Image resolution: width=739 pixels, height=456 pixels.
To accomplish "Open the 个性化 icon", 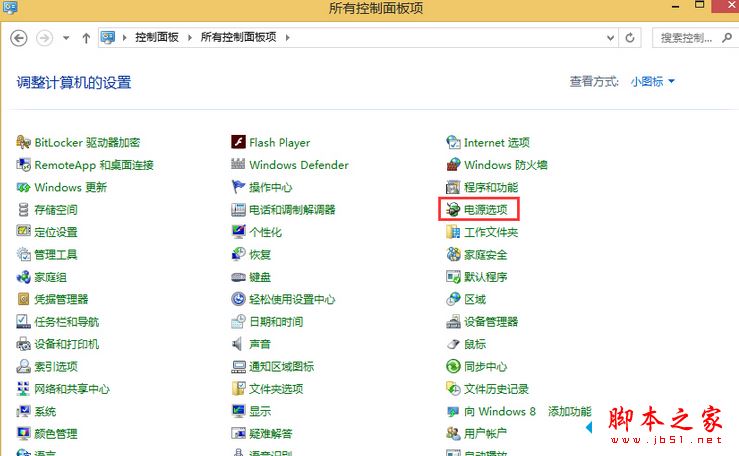I will coord(238,232).
